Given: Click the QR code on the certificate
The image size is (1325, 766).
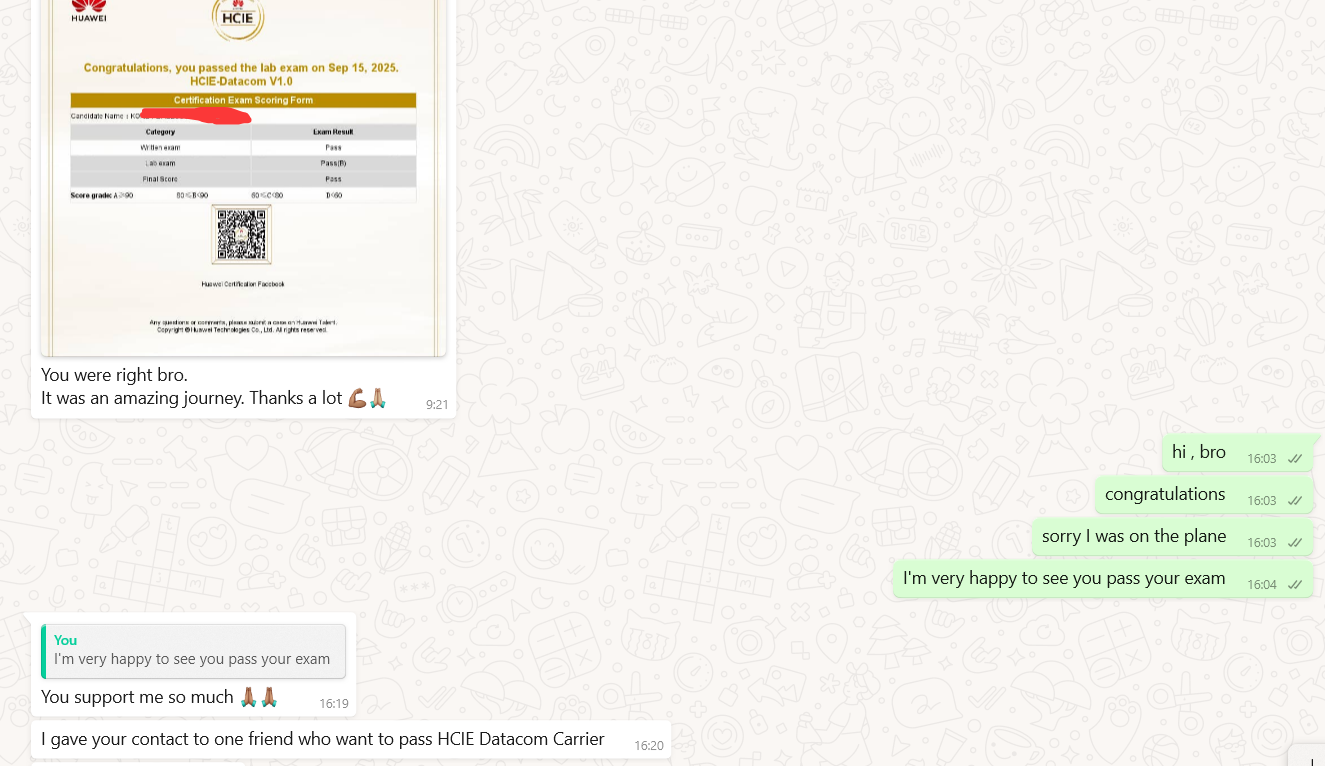Looking at the screenshot, I should click(x=242, y=235).
